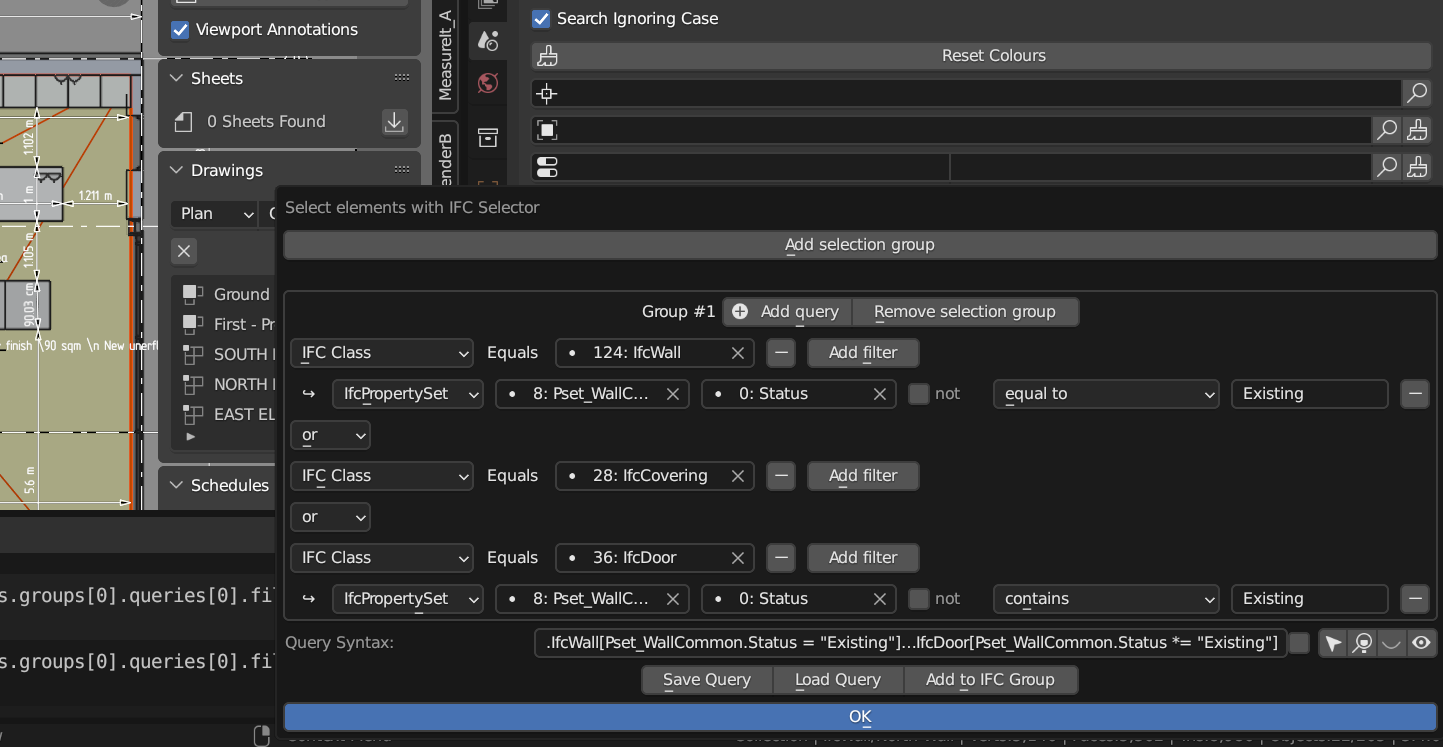The width and height of the screenshot is (1443, 747).
Task: Click the crosshair icon in the search row
Action: 546,93
